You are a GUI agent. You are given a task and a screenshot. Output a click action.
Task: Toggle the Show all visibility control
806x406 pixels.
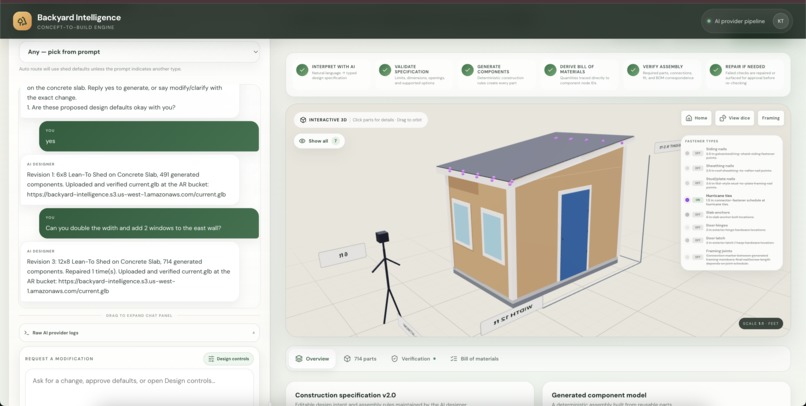coord(319,141)
